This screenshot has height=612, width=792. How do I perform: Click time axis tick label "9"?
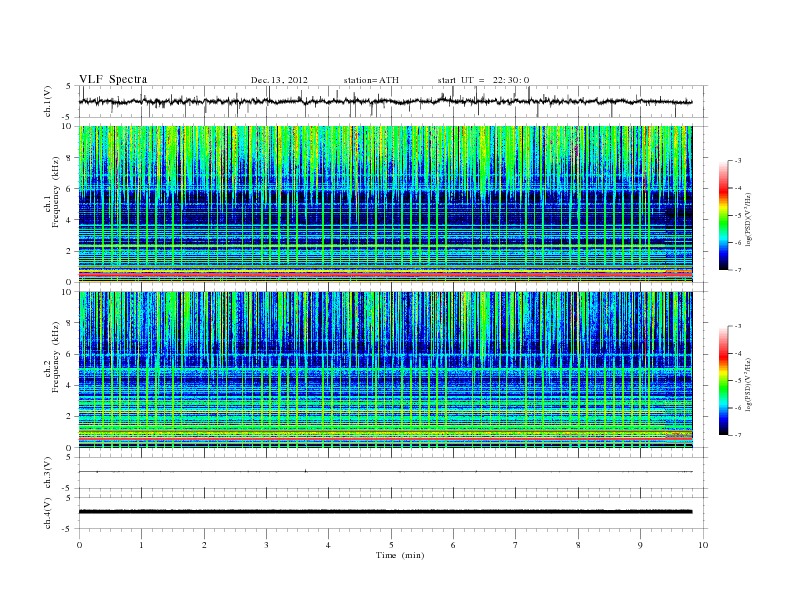[640, 545]
